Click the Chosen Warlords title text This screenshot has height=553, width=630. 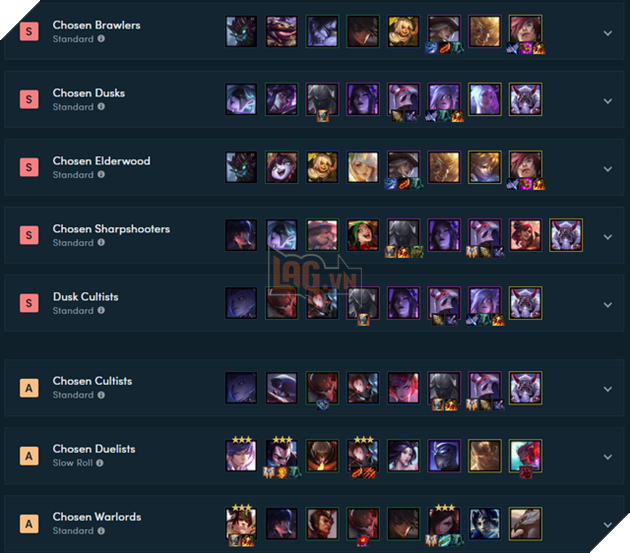[97, 517]
